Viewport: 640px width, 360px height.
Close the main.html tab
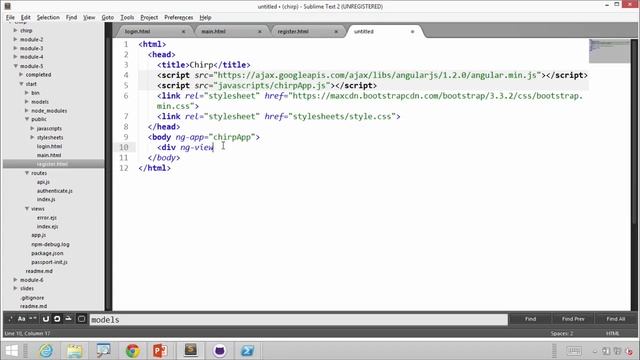[x=260, y=31]
